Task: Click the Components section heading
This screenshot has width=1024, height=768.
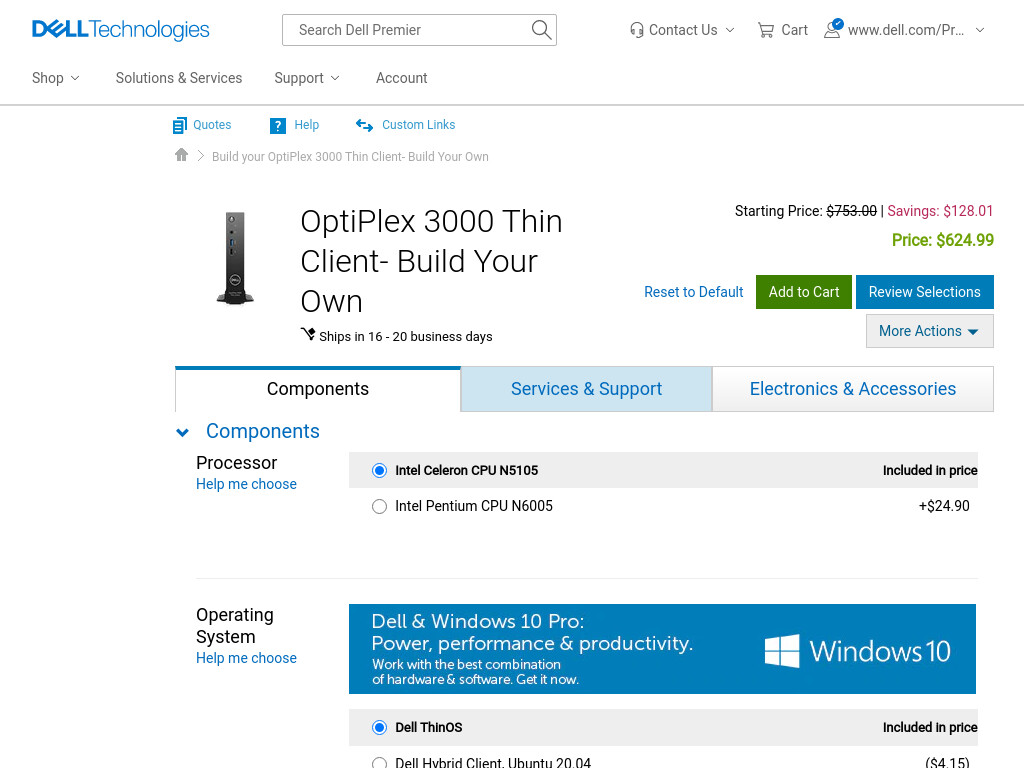Action: [x=263, y=431]
